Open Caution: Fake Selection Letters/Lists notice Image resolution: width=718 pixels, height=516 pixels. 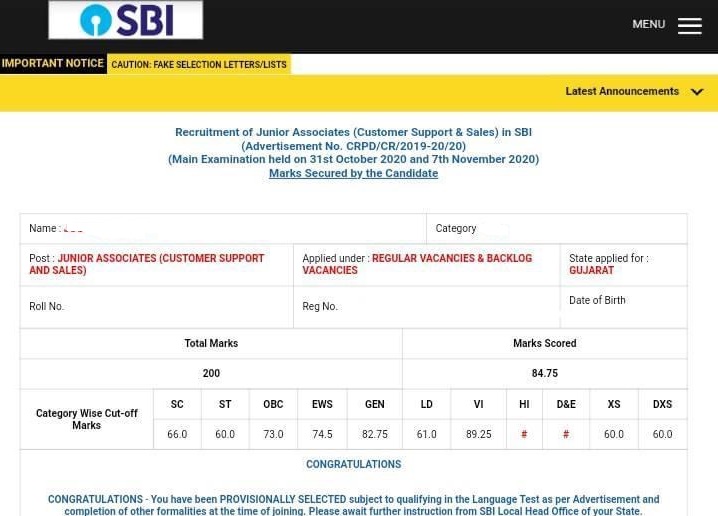point(199,65)
